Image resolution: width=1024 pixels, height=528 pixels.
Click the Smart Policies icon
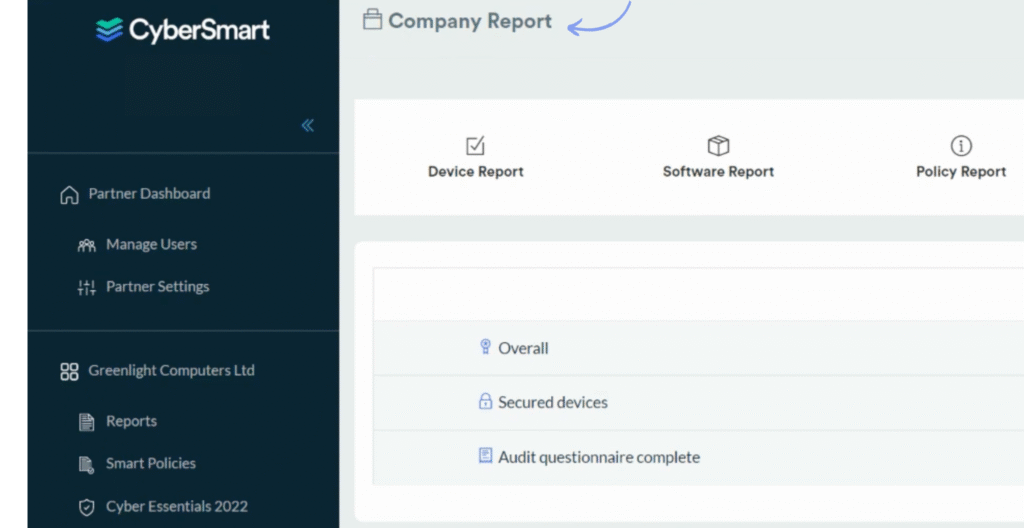coord(86,465)
